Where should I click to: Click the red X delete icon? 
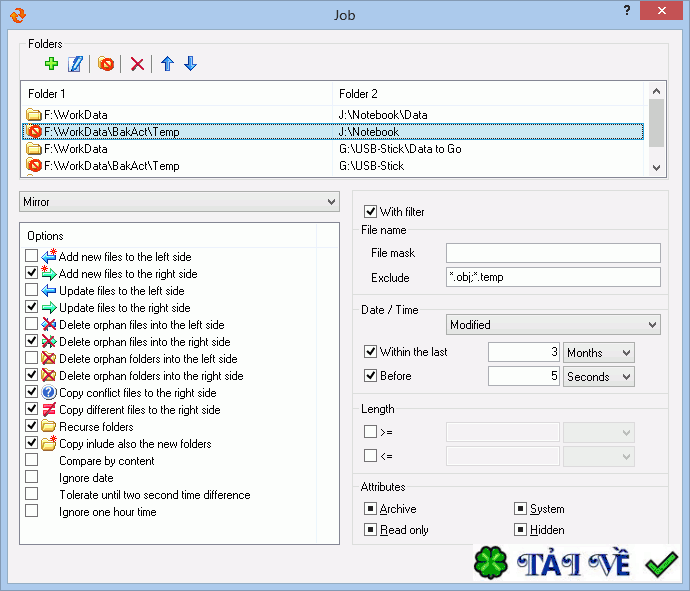[138, 64]
